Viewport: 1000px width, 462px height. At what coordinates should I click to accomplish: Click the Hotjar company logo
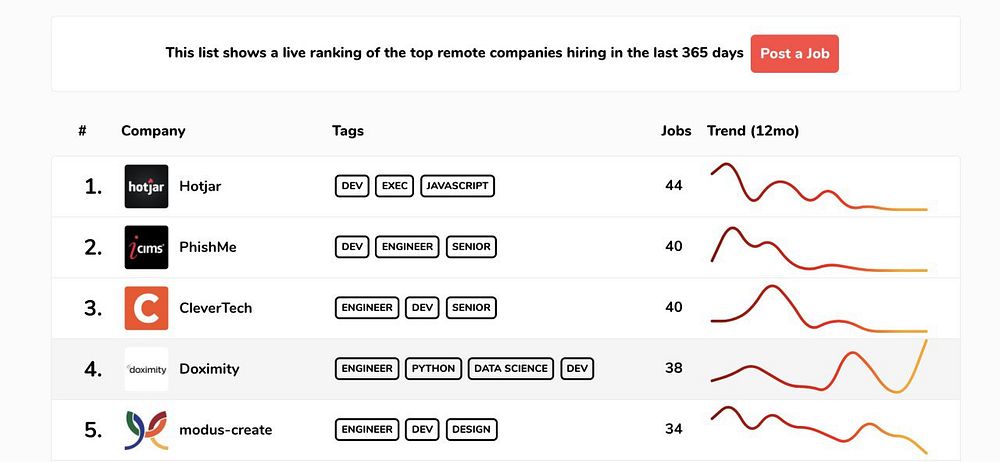[x=146, y=186]
